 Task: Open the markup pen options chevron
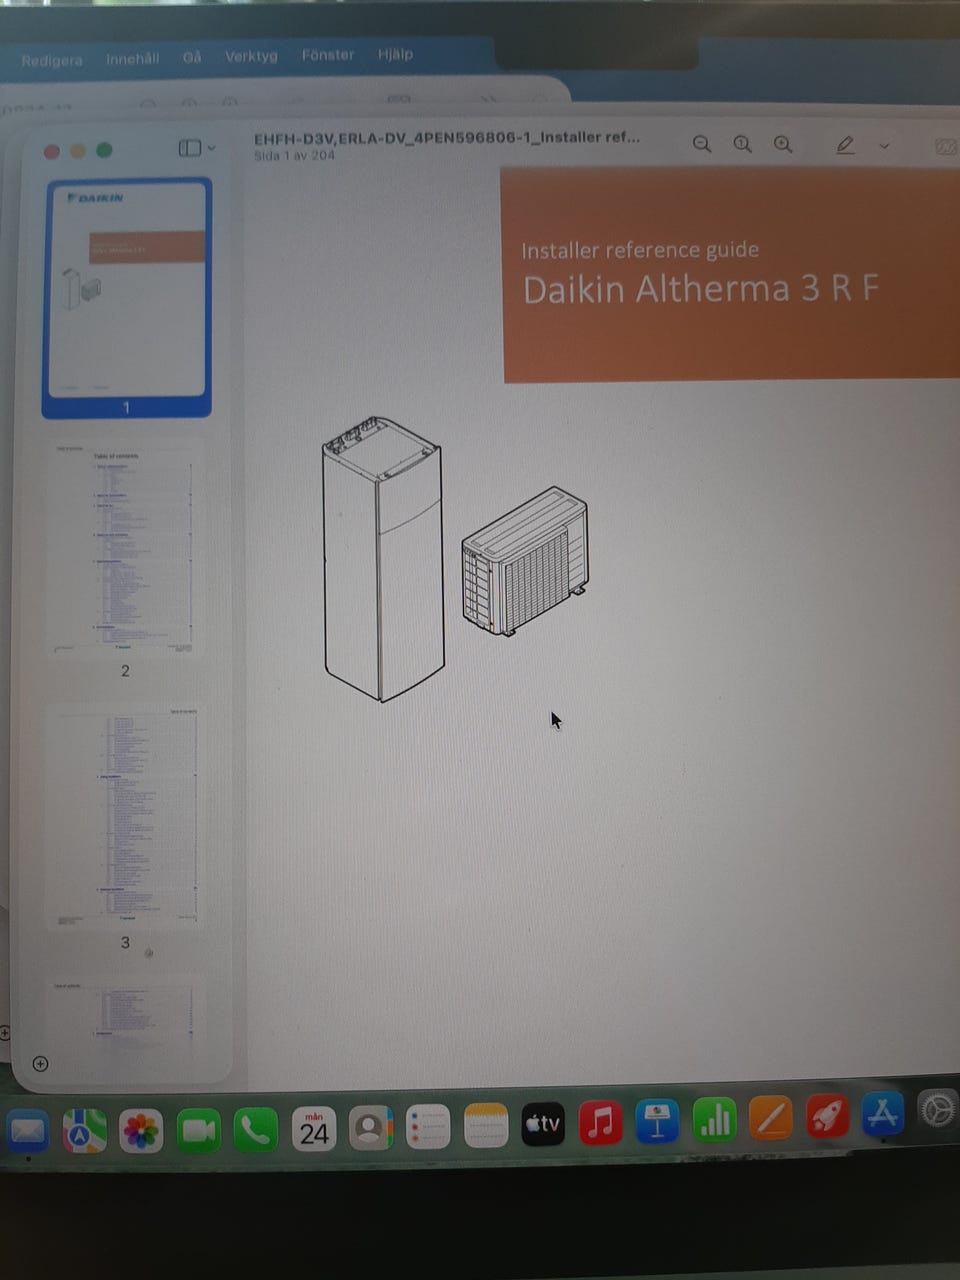click(x=884, y=146)
